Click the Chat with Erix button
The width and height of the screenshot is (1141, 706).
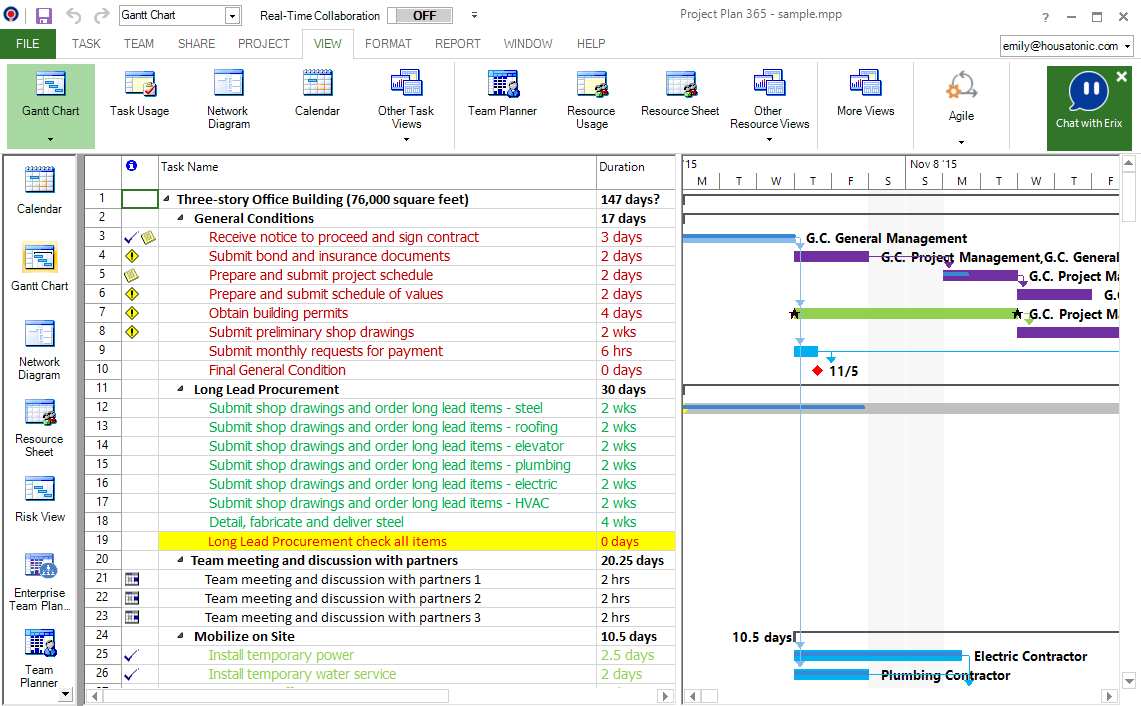(x=1088, y=107)
